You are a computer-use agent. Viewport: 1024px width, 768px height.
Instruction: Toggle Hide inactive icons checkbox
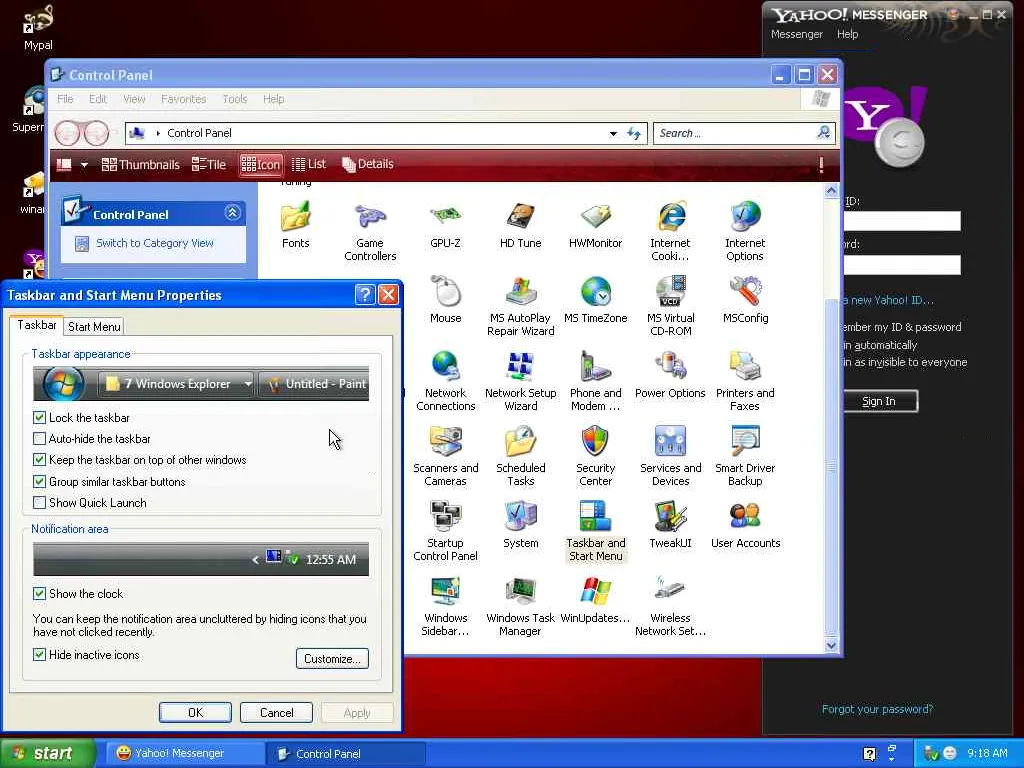click(x=39, y=654)
